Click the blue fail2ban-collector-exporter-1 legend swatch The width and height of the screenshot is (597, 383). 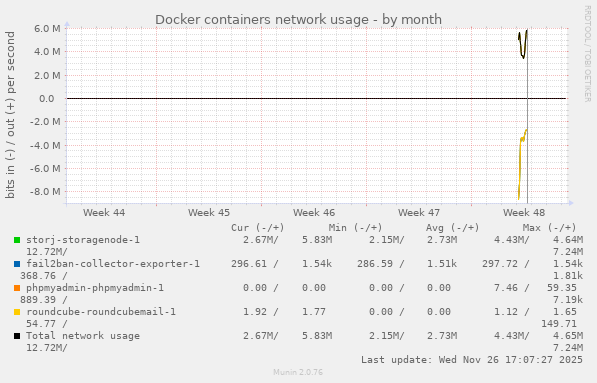[17, 264]
